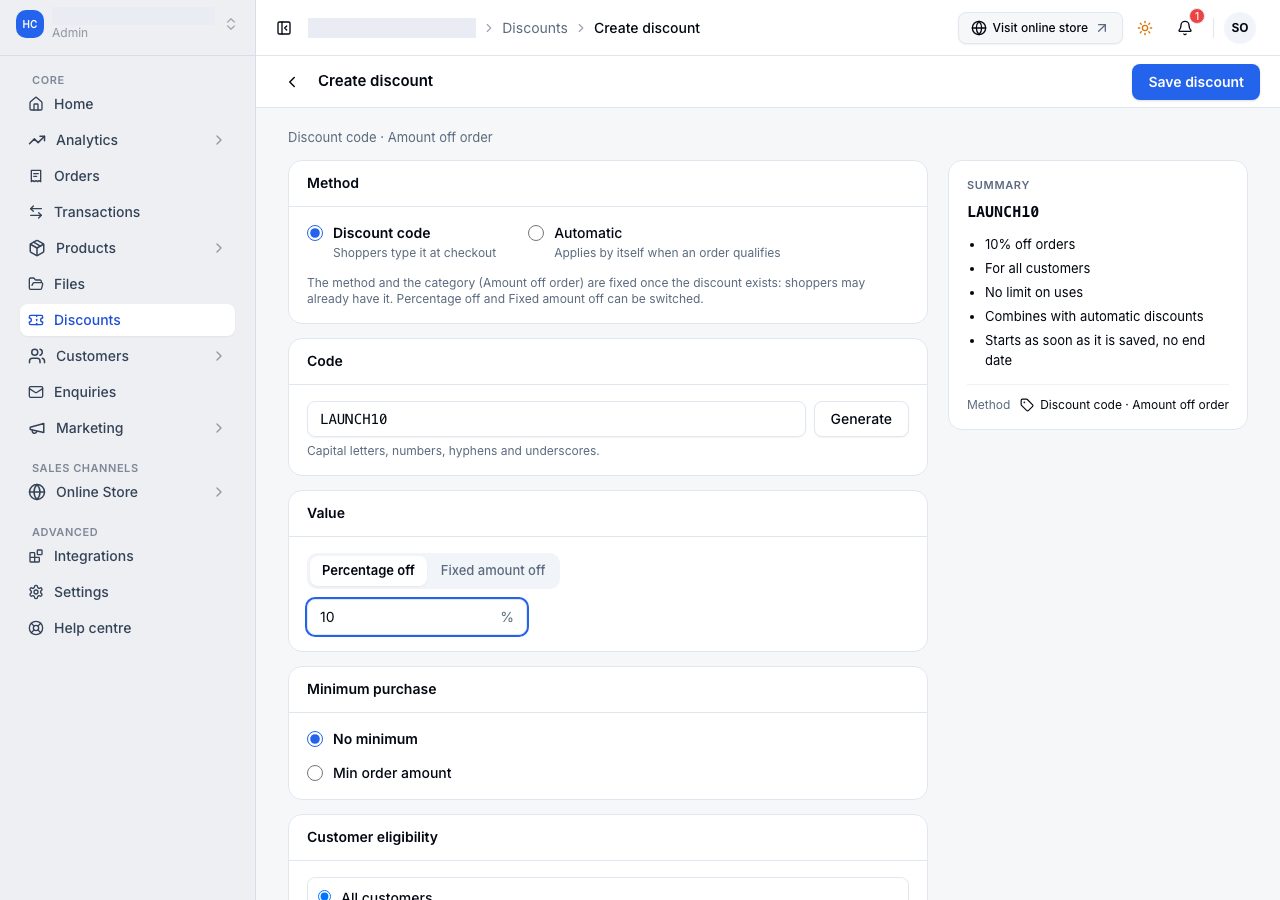Click the Settings gear icon

[x=36, y=592]
